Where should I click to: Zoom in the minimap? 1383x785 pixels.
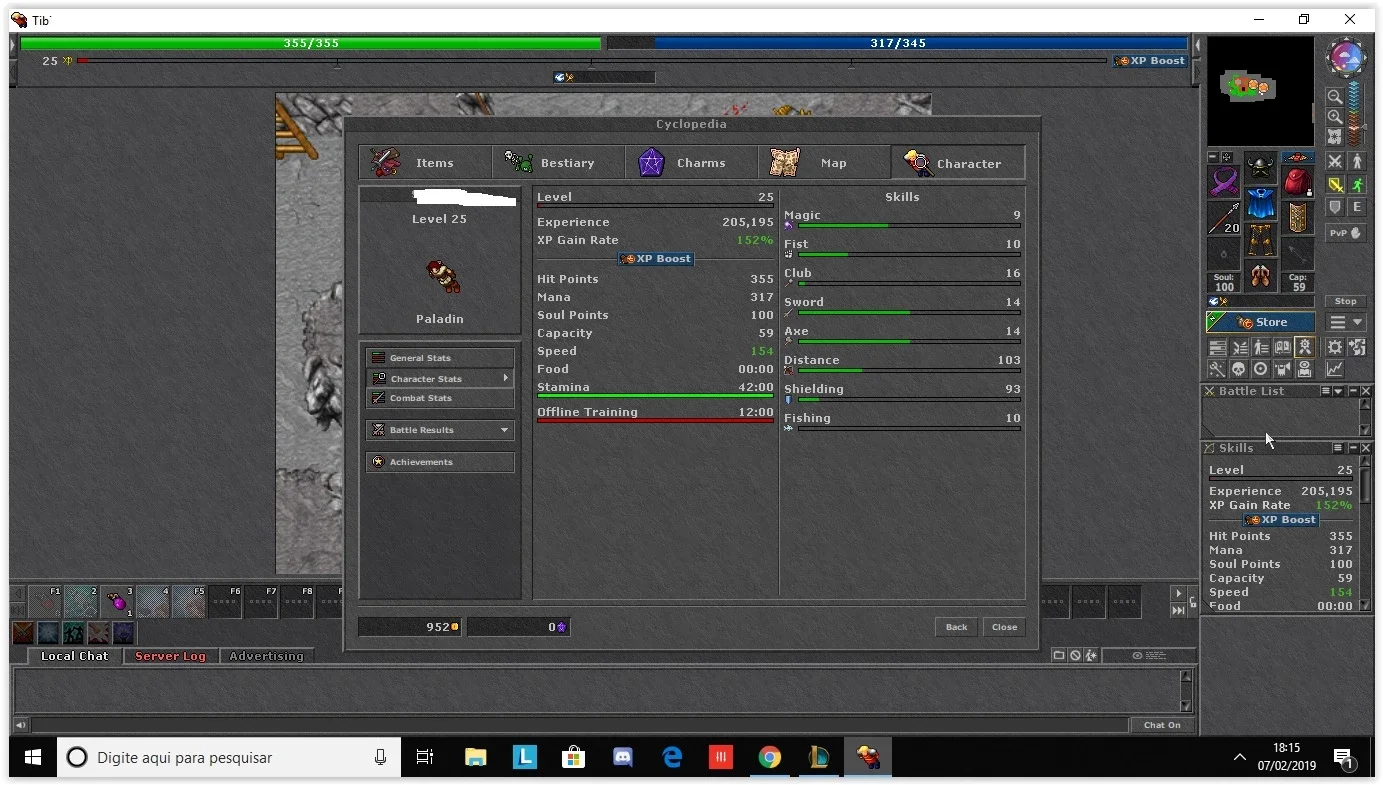click(x=1335, y=117)
